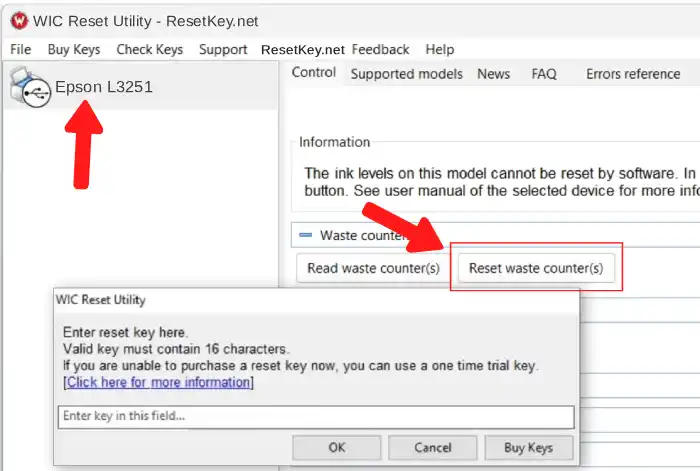Open the Support menu
Image resolution: width=700 pixels, height=471 pixels.
tap(223, 49)
